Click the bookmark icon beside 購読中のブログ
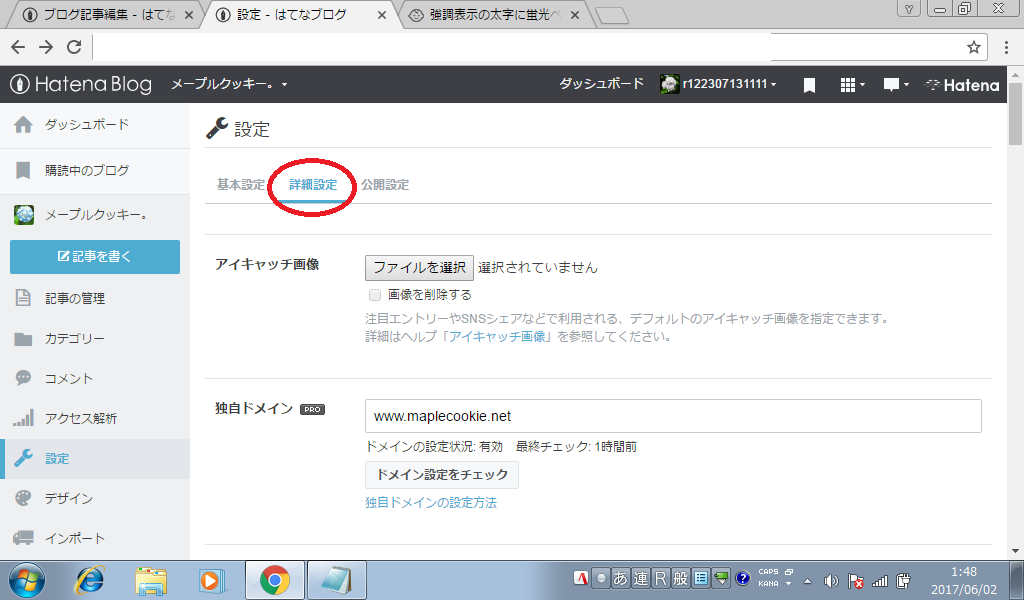The width and height of the screenshot is (1024, 600). pos(23,170)
